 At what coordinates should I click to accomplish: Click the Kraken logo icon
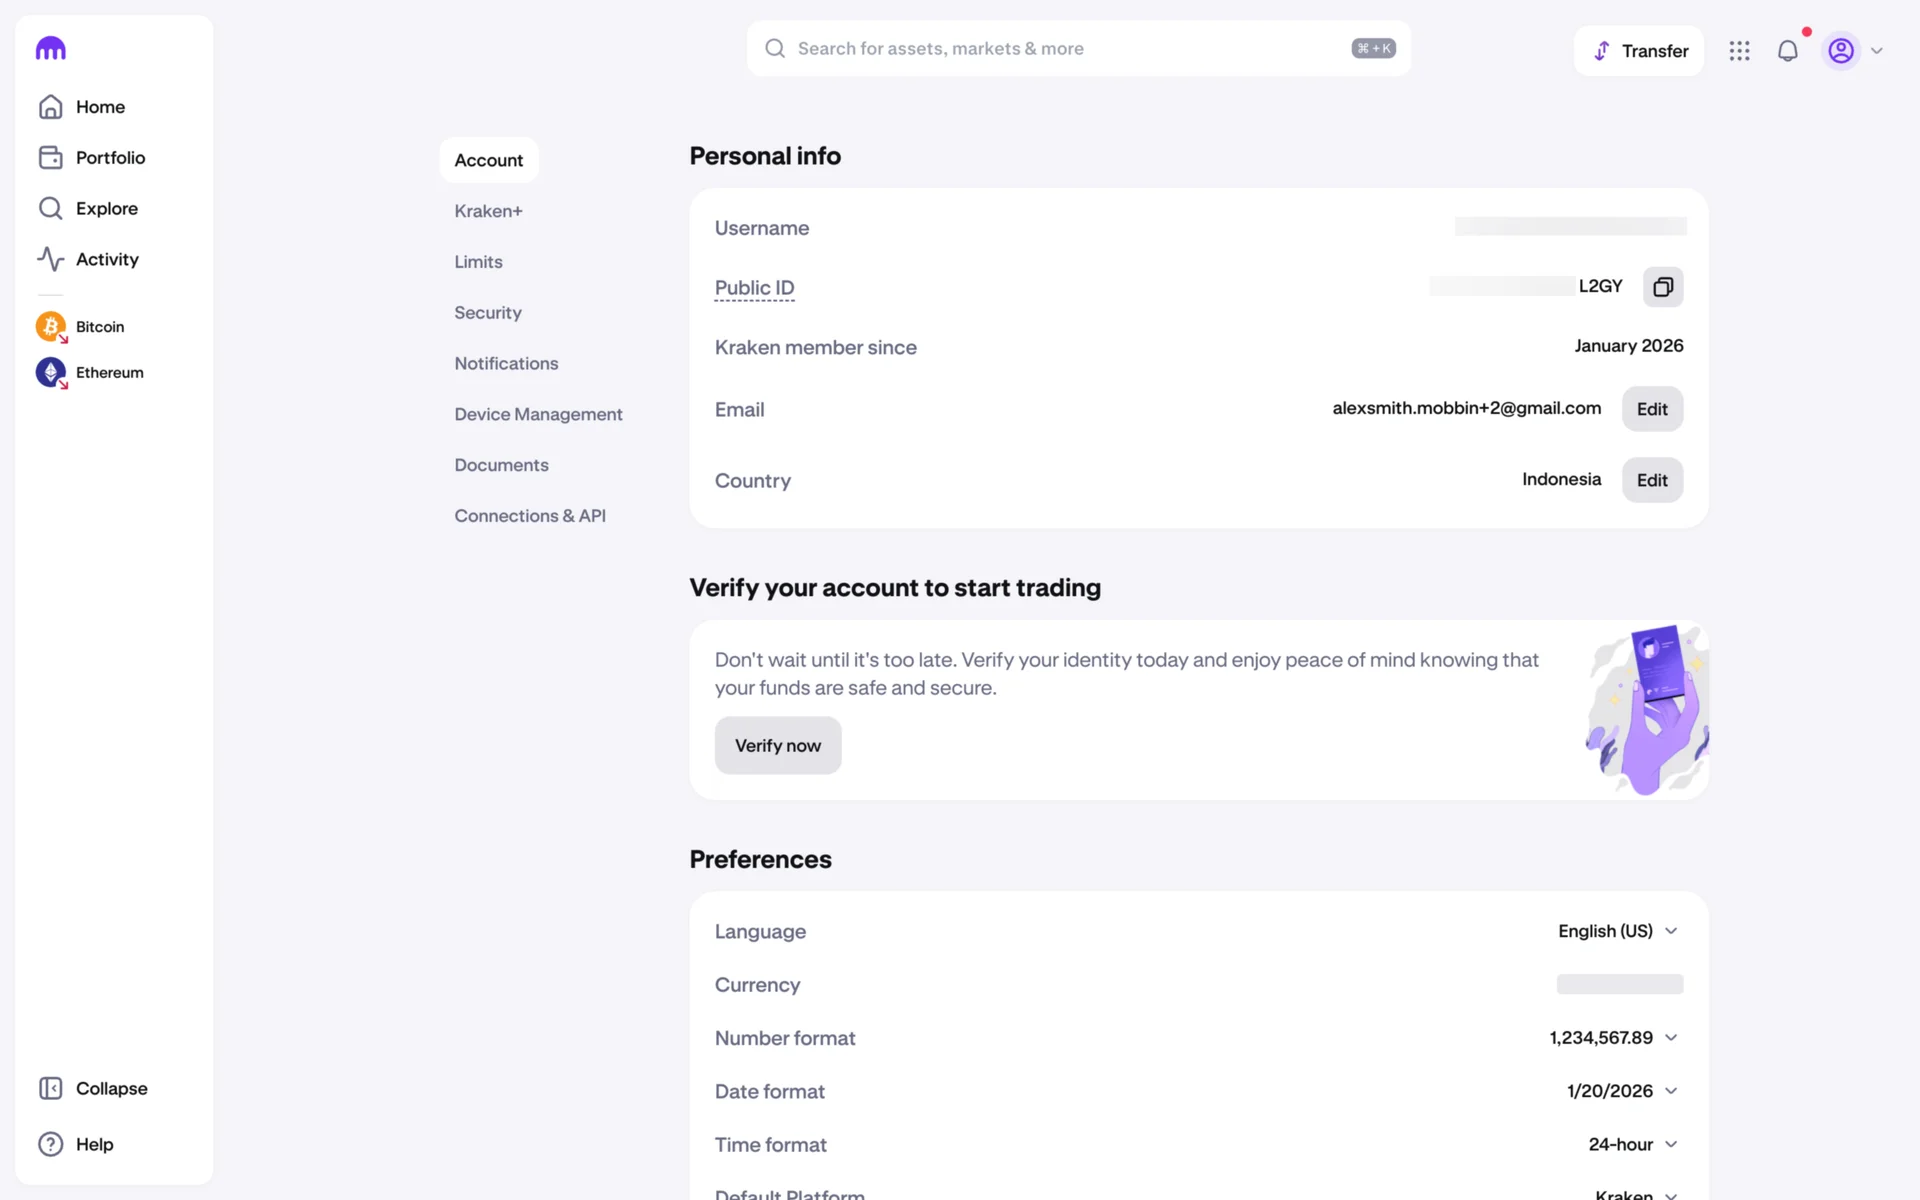click(50, 49)
